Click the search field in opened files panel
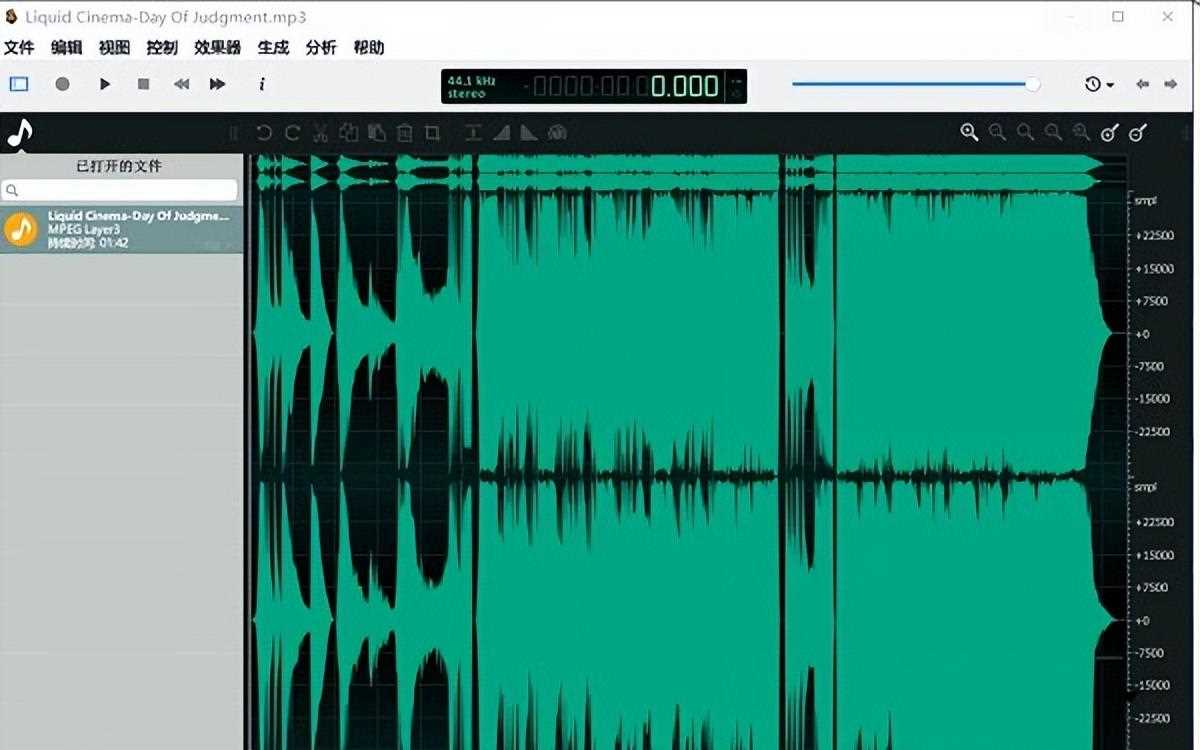The height and width of the screenshot is (750, 1200). (120, 190)
